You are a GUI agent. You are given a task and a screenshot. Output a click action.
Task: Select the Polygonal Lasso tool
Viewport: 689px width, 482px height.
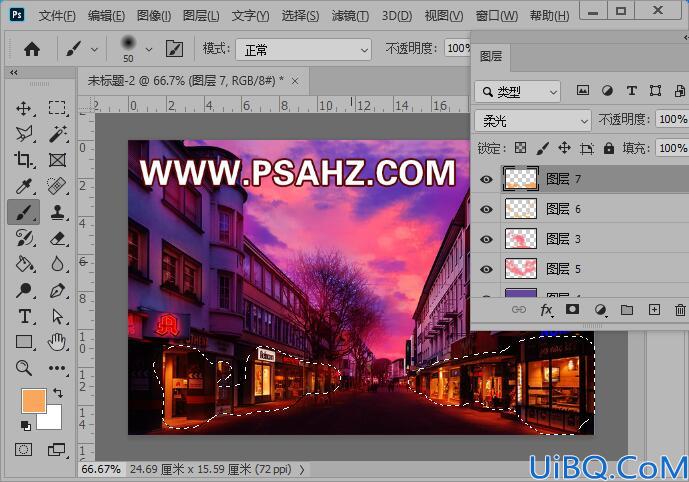point(24,134)
